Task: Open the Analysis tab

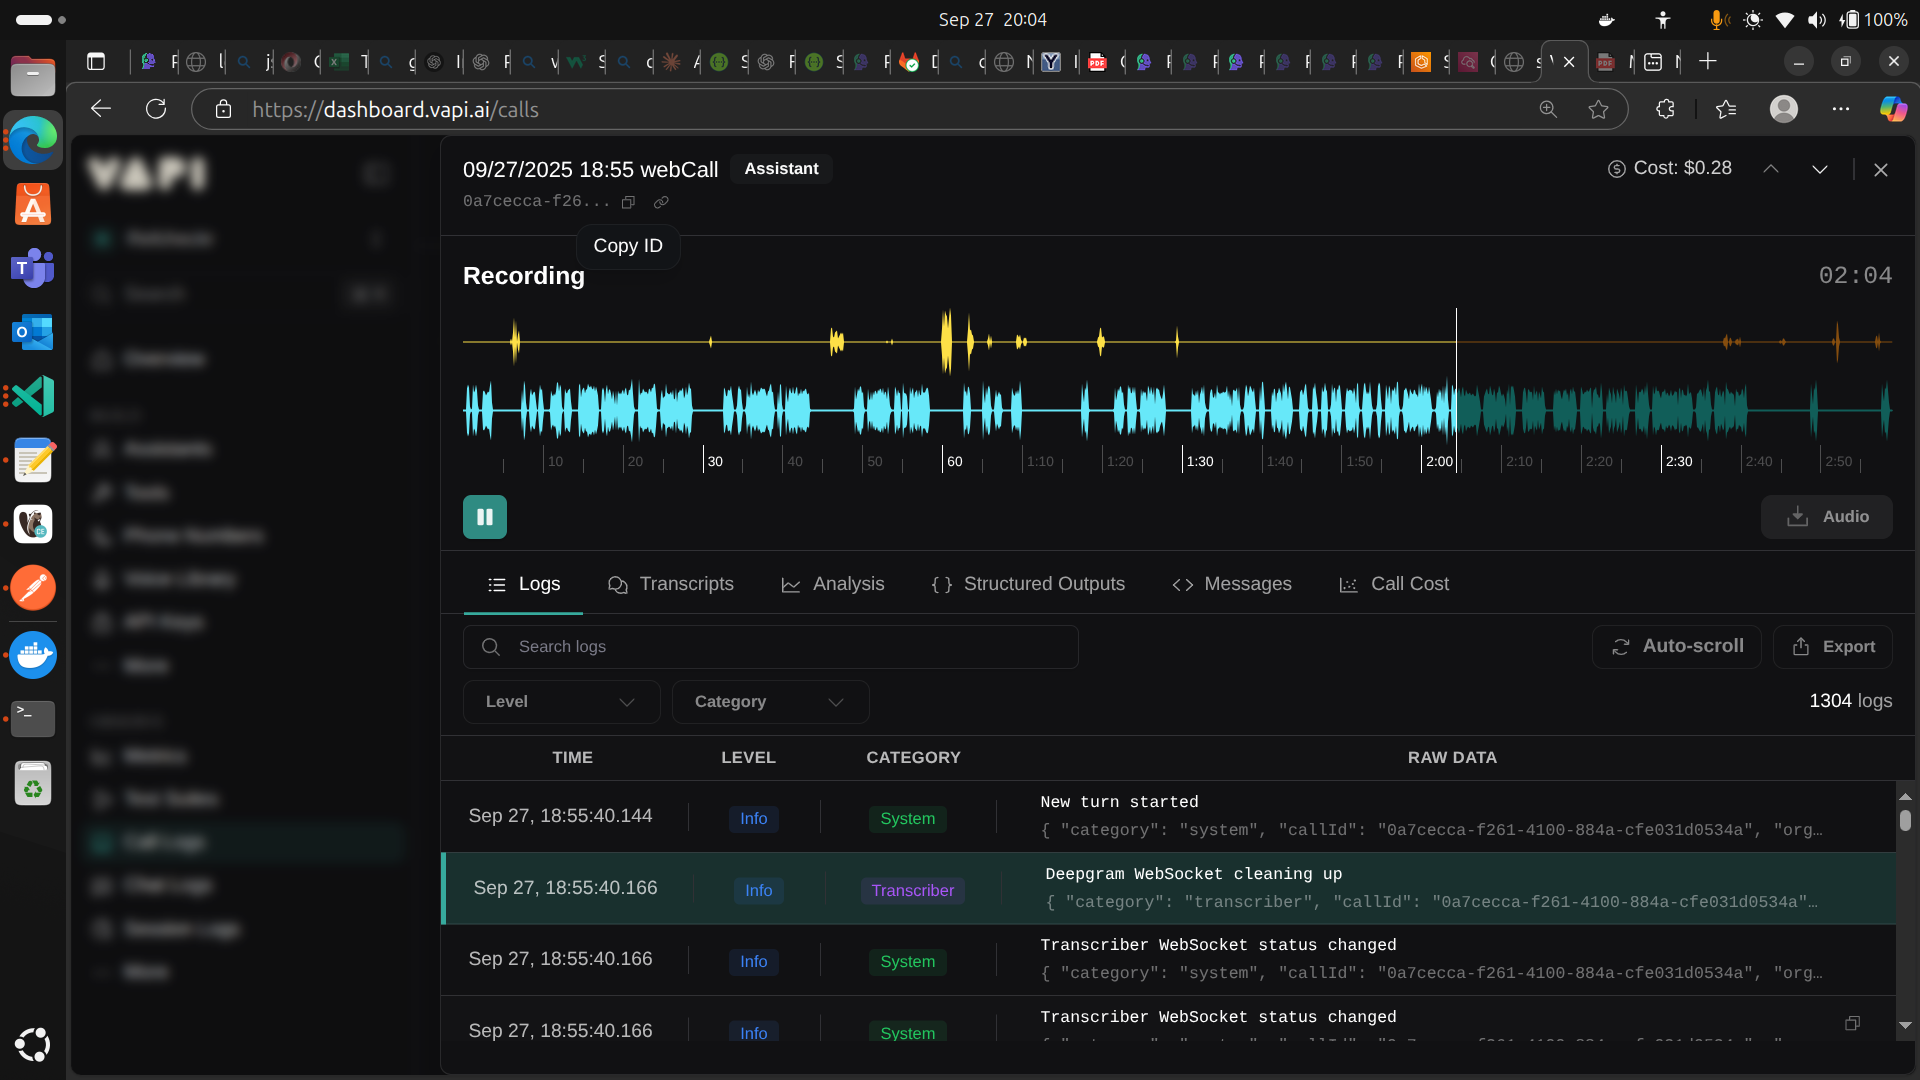Action: 833,584
